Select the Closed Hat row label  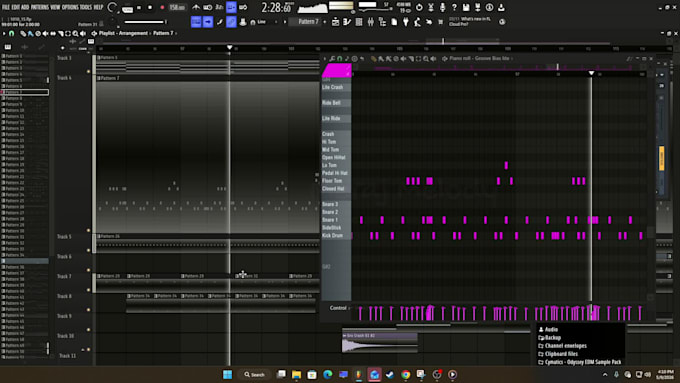pyautogui.click(x=333, y=189)
